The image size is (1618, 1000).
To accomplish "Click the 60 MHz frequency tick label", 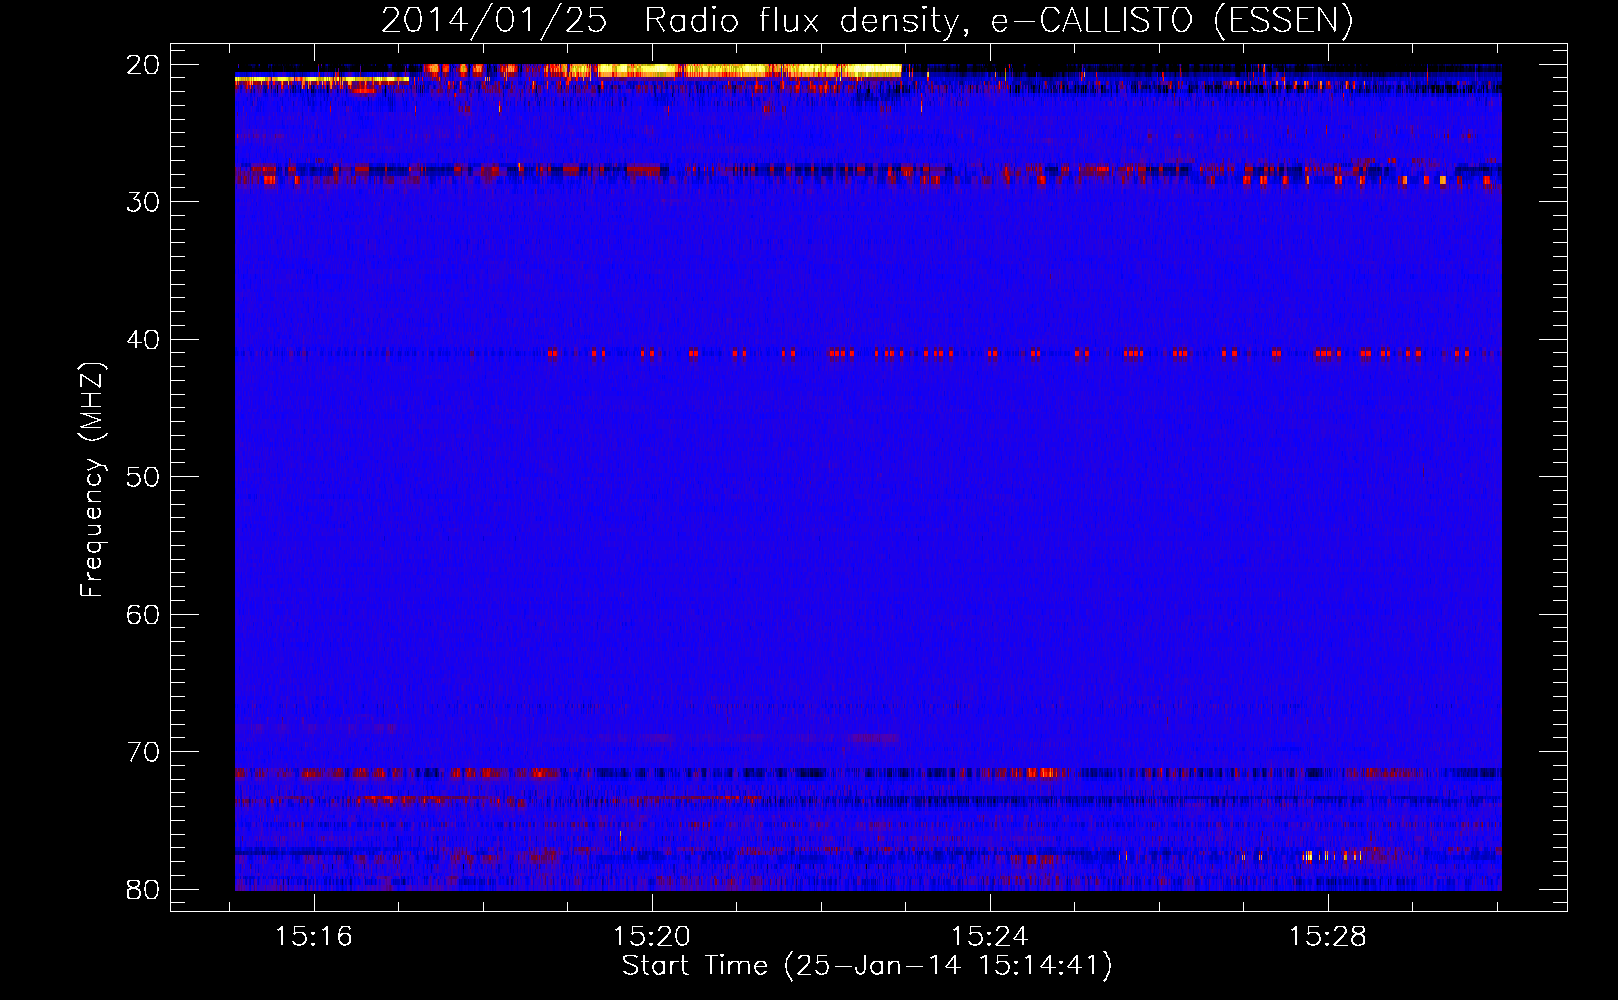I will 143,614.
